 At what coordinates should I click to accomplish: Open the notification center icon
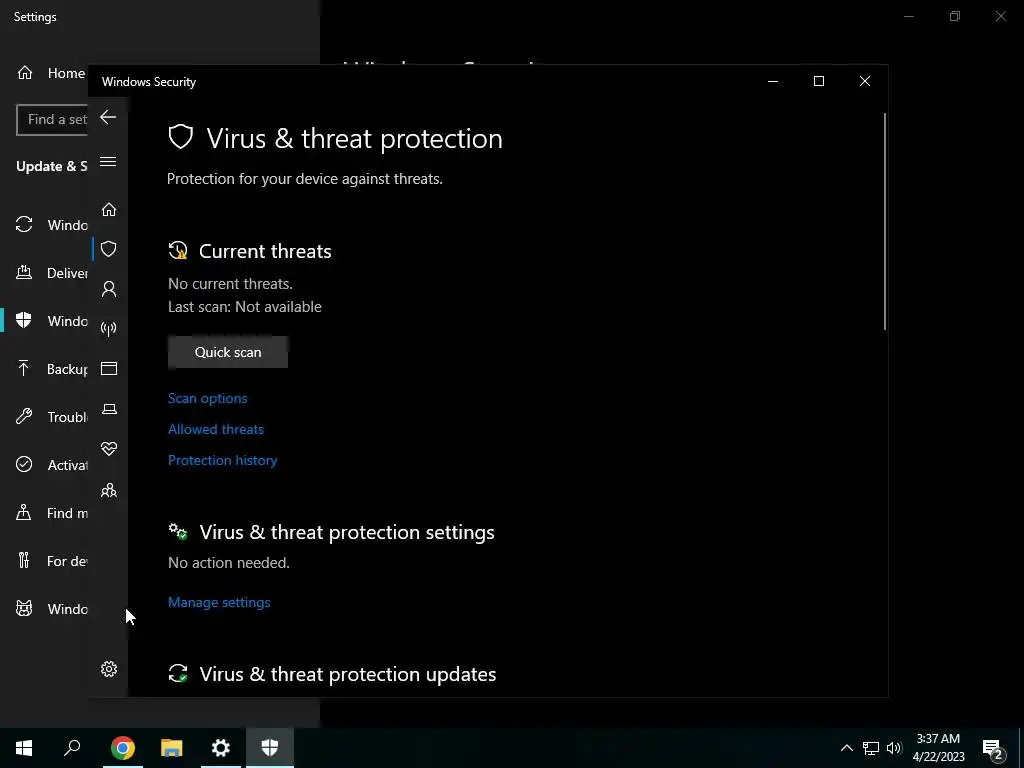point(993,748)
